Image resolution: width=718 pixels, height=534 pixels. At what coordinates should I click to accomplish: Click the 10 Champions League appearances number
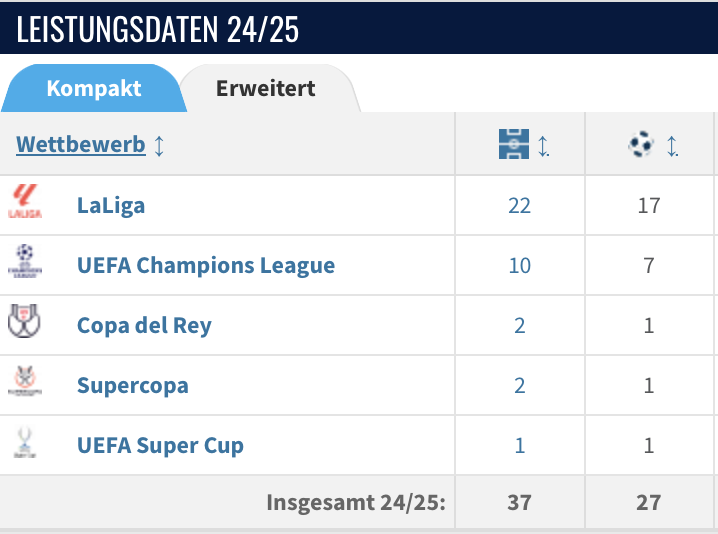click(x=519, y=266)
